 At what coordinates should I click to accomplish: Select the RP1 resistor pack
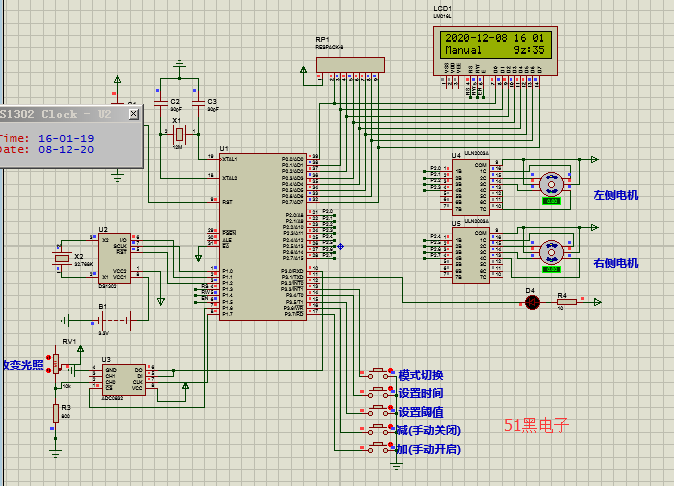click(x=349, y=64)
